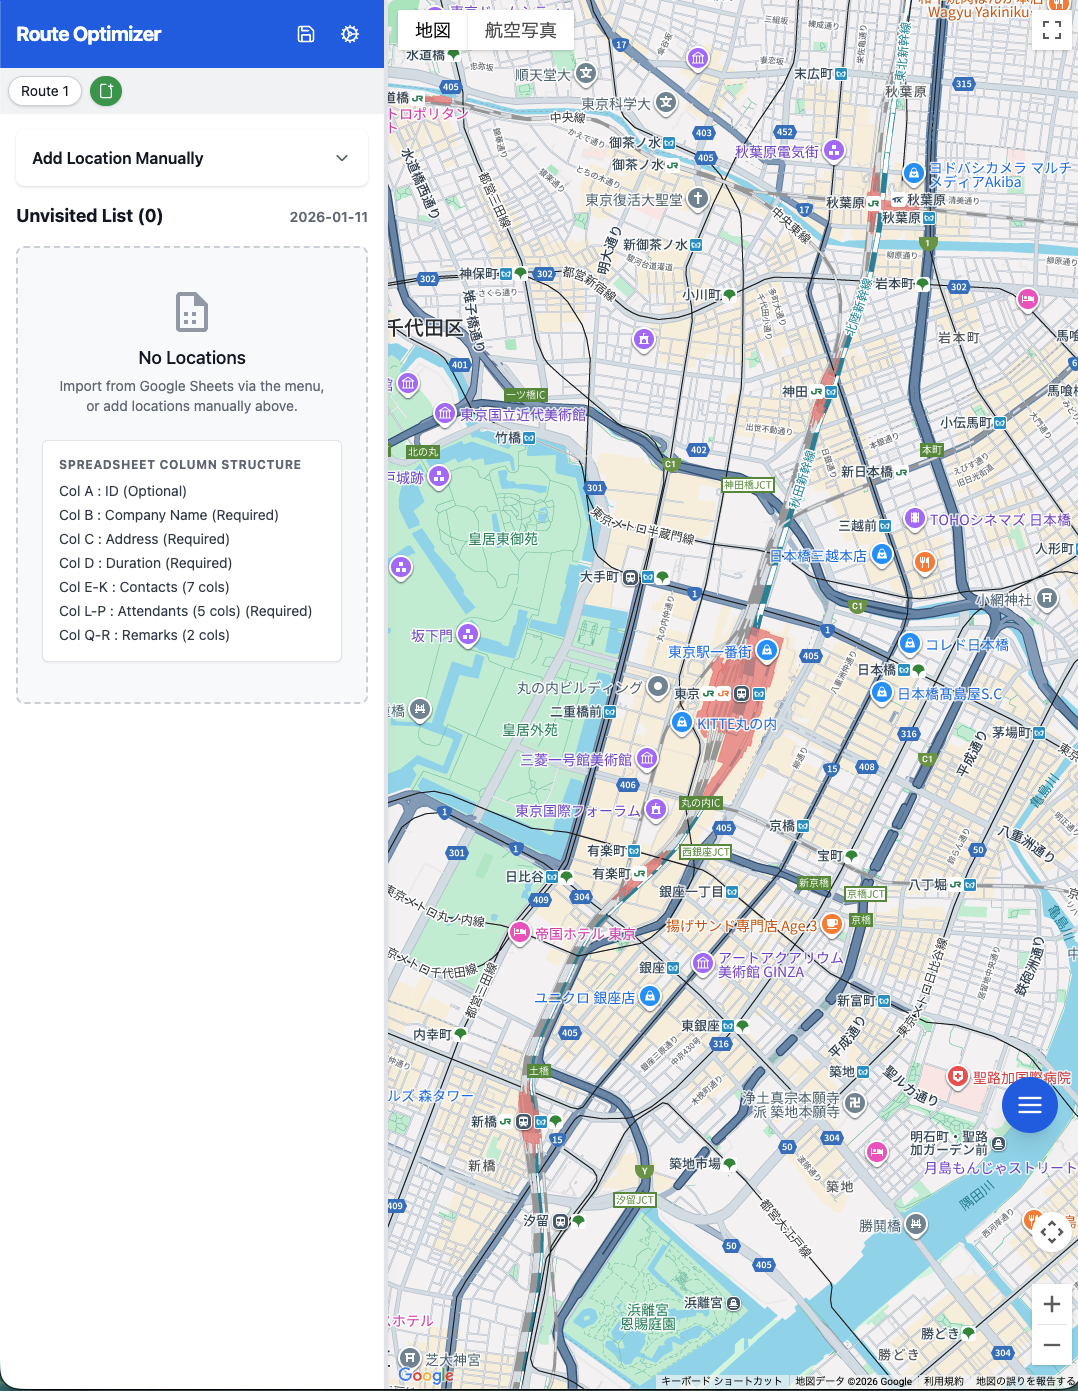
Task: Expand the Add Location Manually section
Action: click(191, 158)
